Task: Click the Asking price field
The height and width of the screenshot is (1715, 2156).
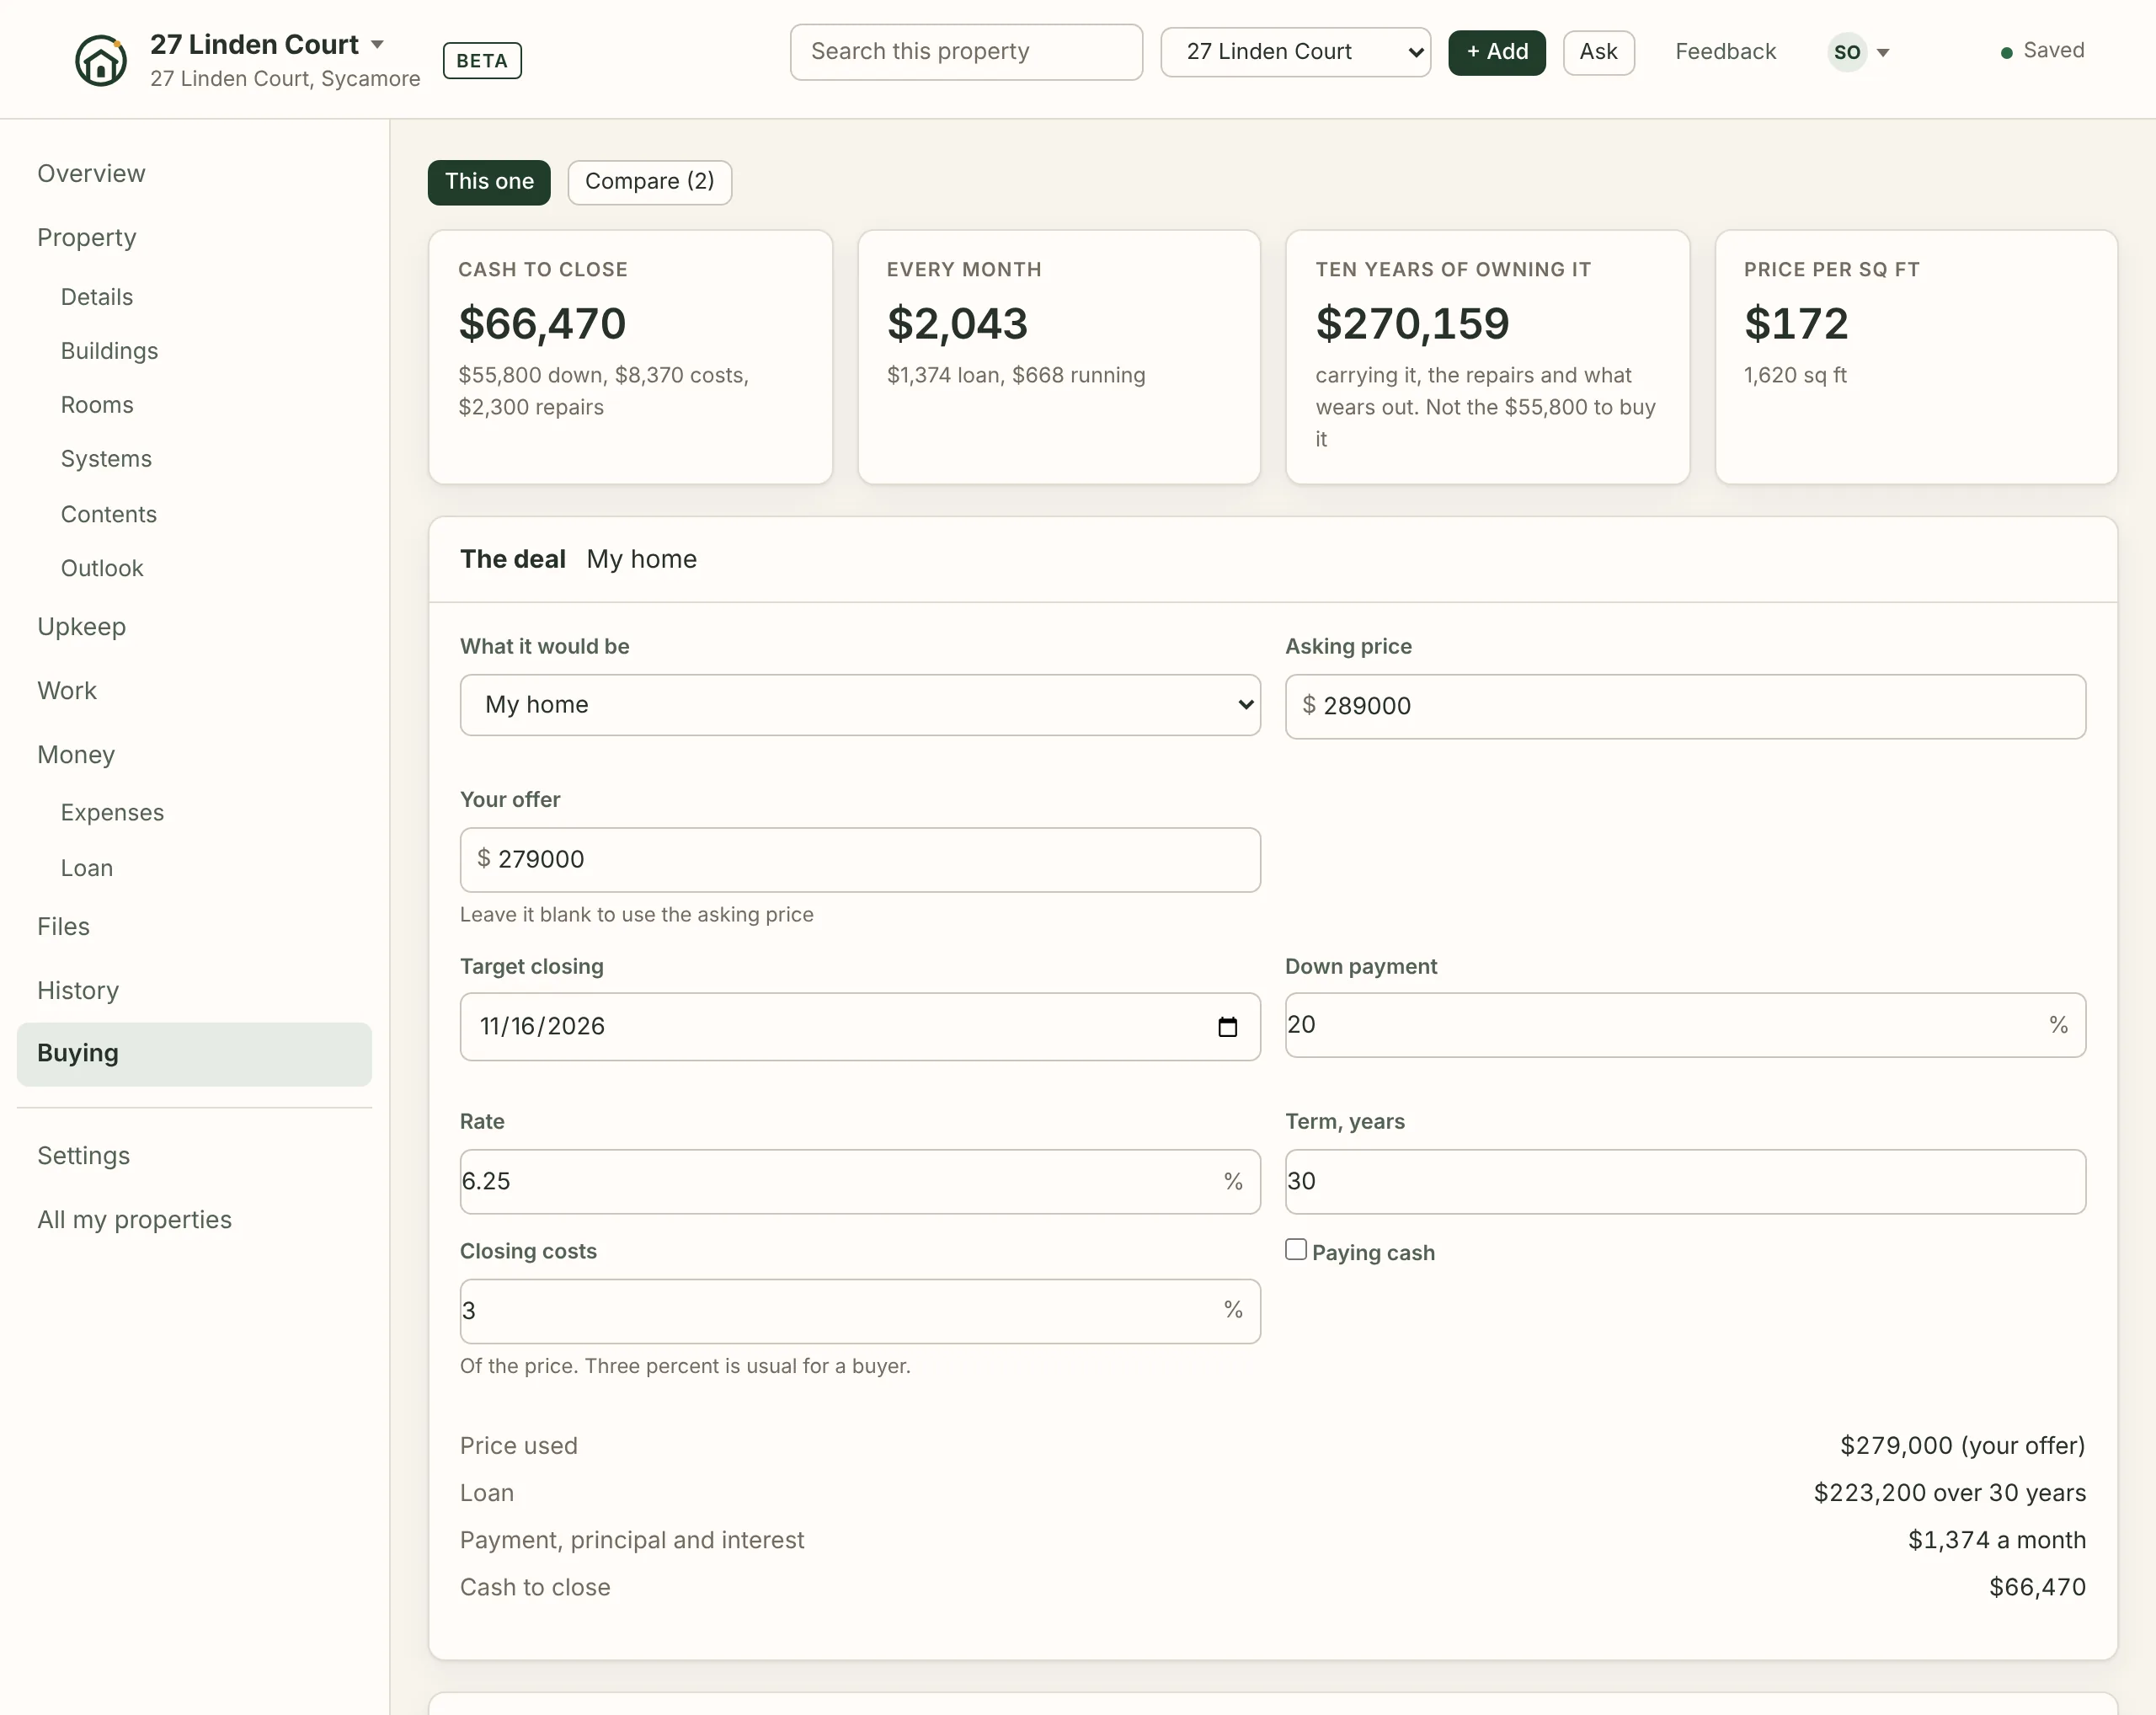Action: pyautogui.click(x=1685, y=706)
